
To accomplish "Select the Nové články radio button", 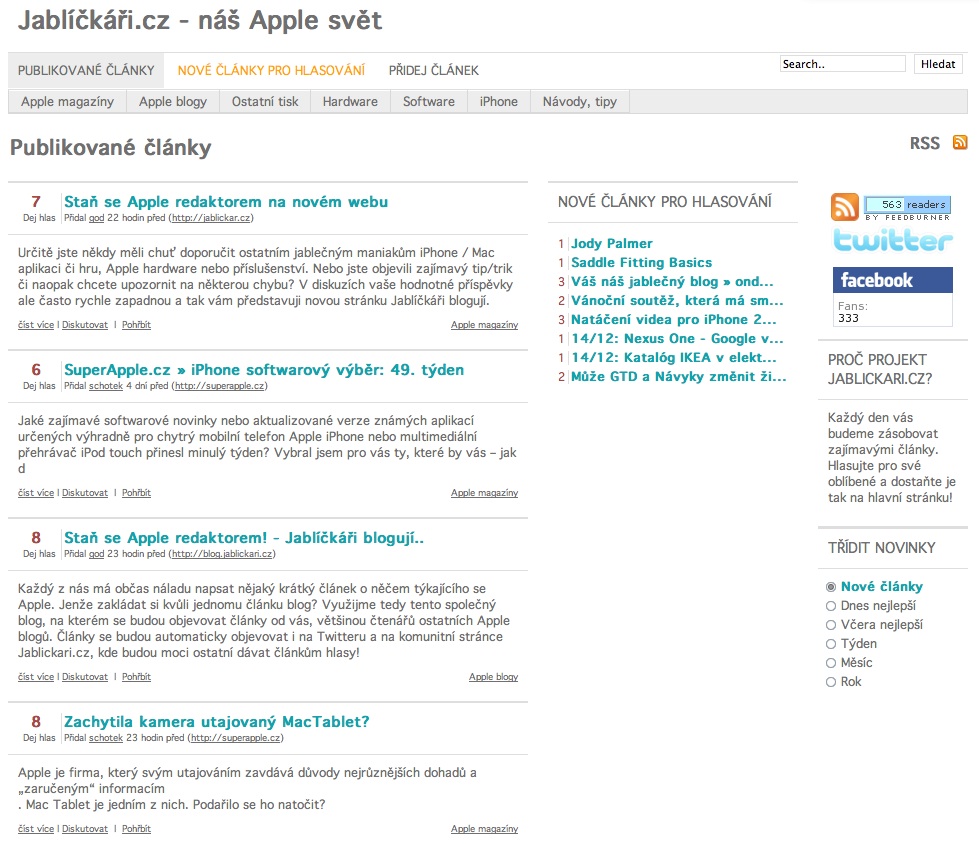I will 831,587.
